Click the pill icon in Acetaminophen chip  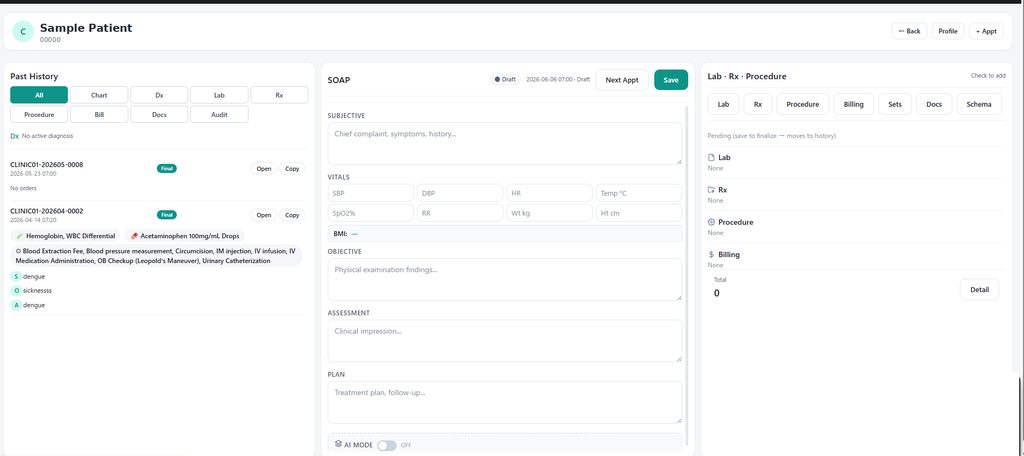pyautogui.click(x=134, y=236)
